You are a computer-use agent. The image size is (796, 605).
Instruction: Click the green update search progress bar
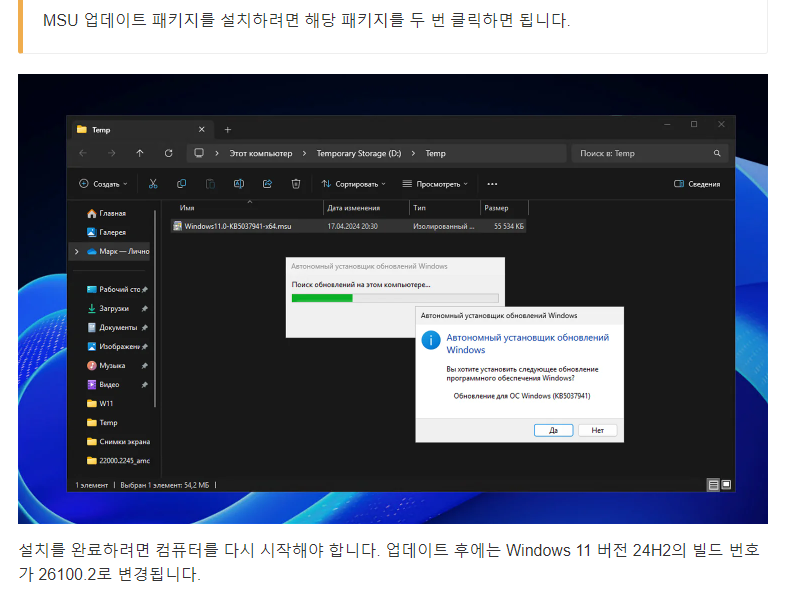coord(395,298)
